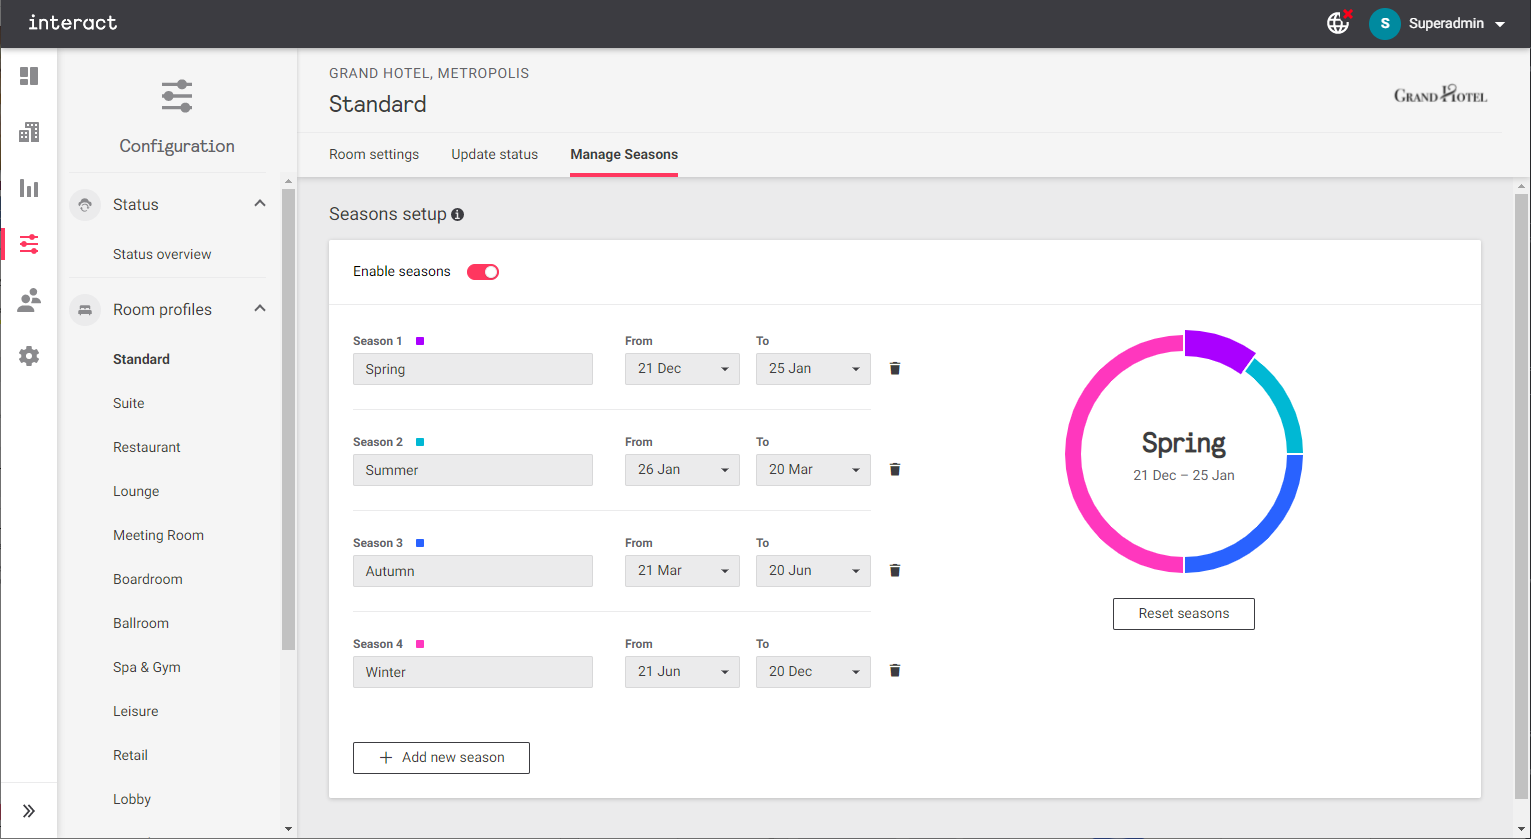Screen dimensions: 1531x839
Task: Click the Status section round icon
Action: pyautogui.click(x=85, y=204)
